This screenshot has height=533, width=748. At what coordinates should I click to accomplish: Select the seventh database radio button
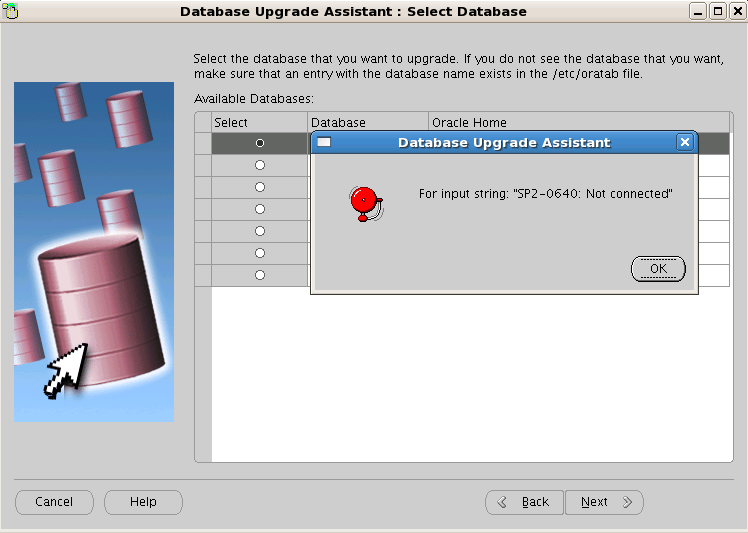click(260, 275)
